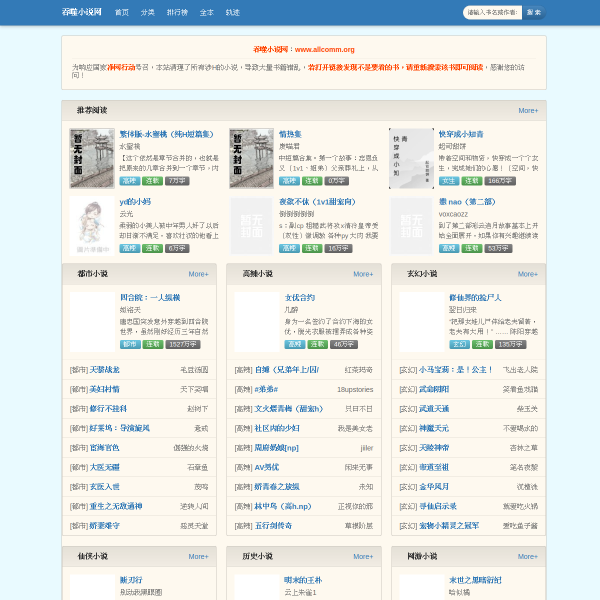Open the 重生之无敌通神 list entry

point(116,506)
